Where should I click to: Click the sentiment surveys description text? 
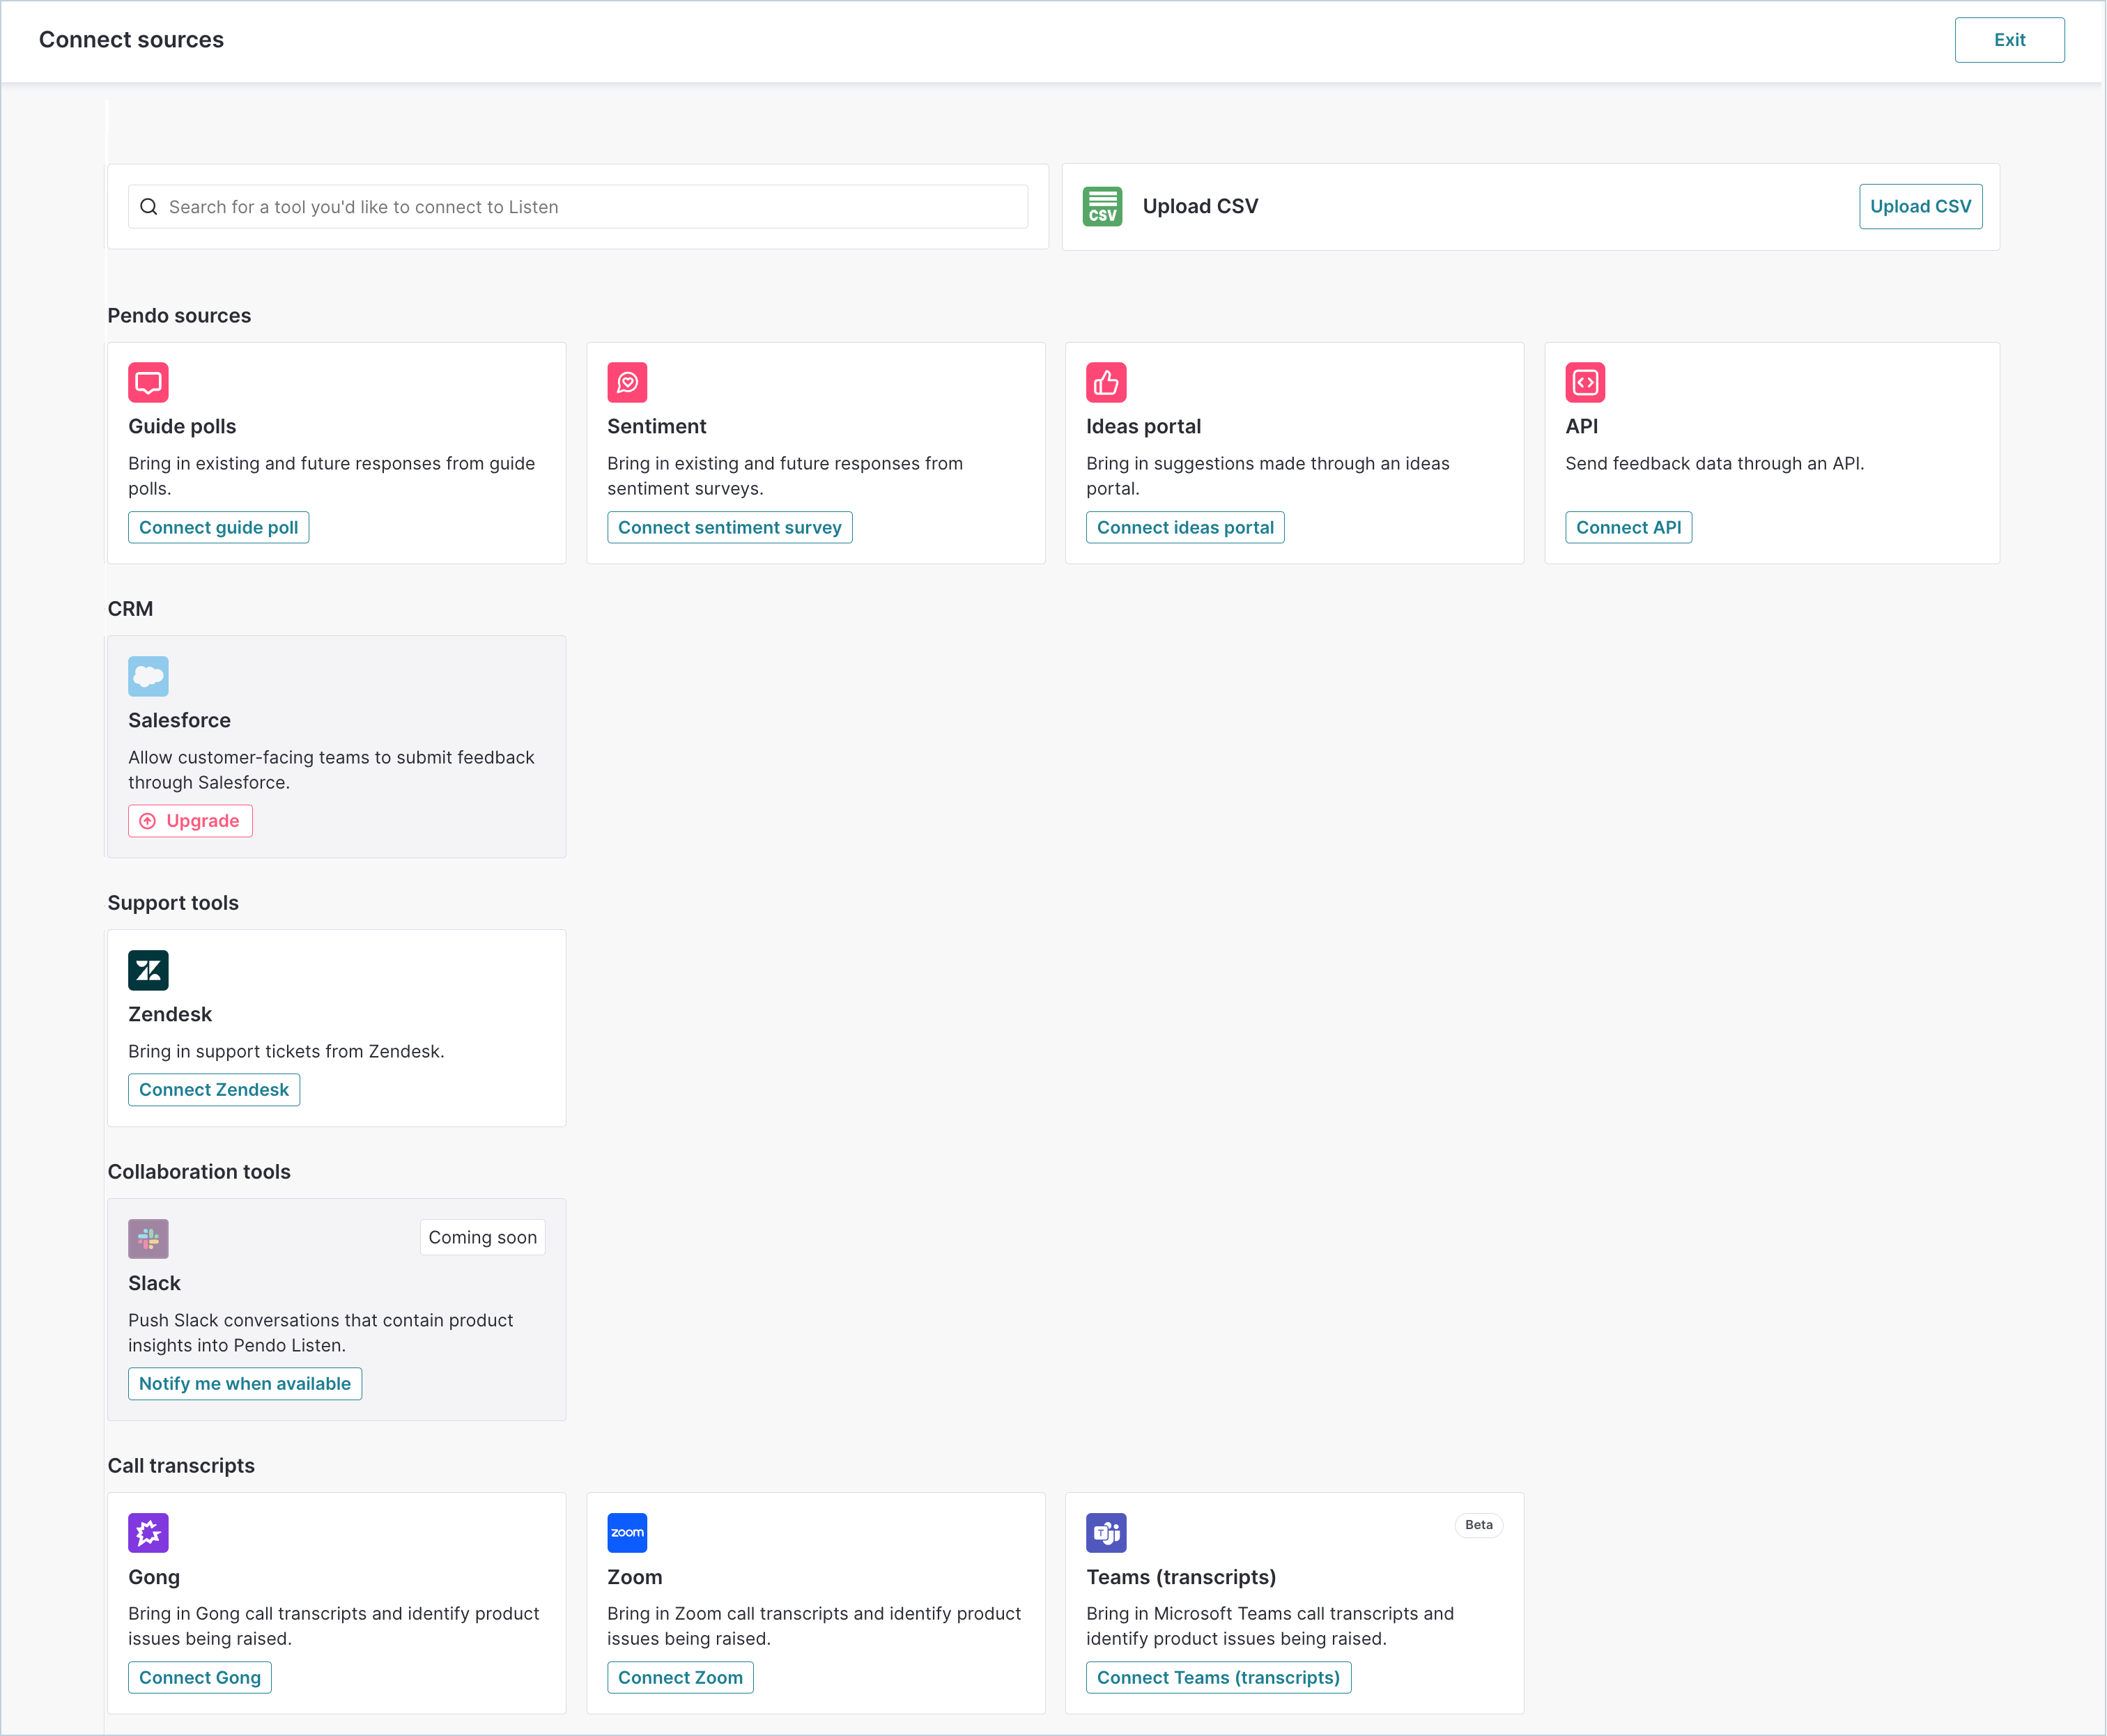point(785,476)
